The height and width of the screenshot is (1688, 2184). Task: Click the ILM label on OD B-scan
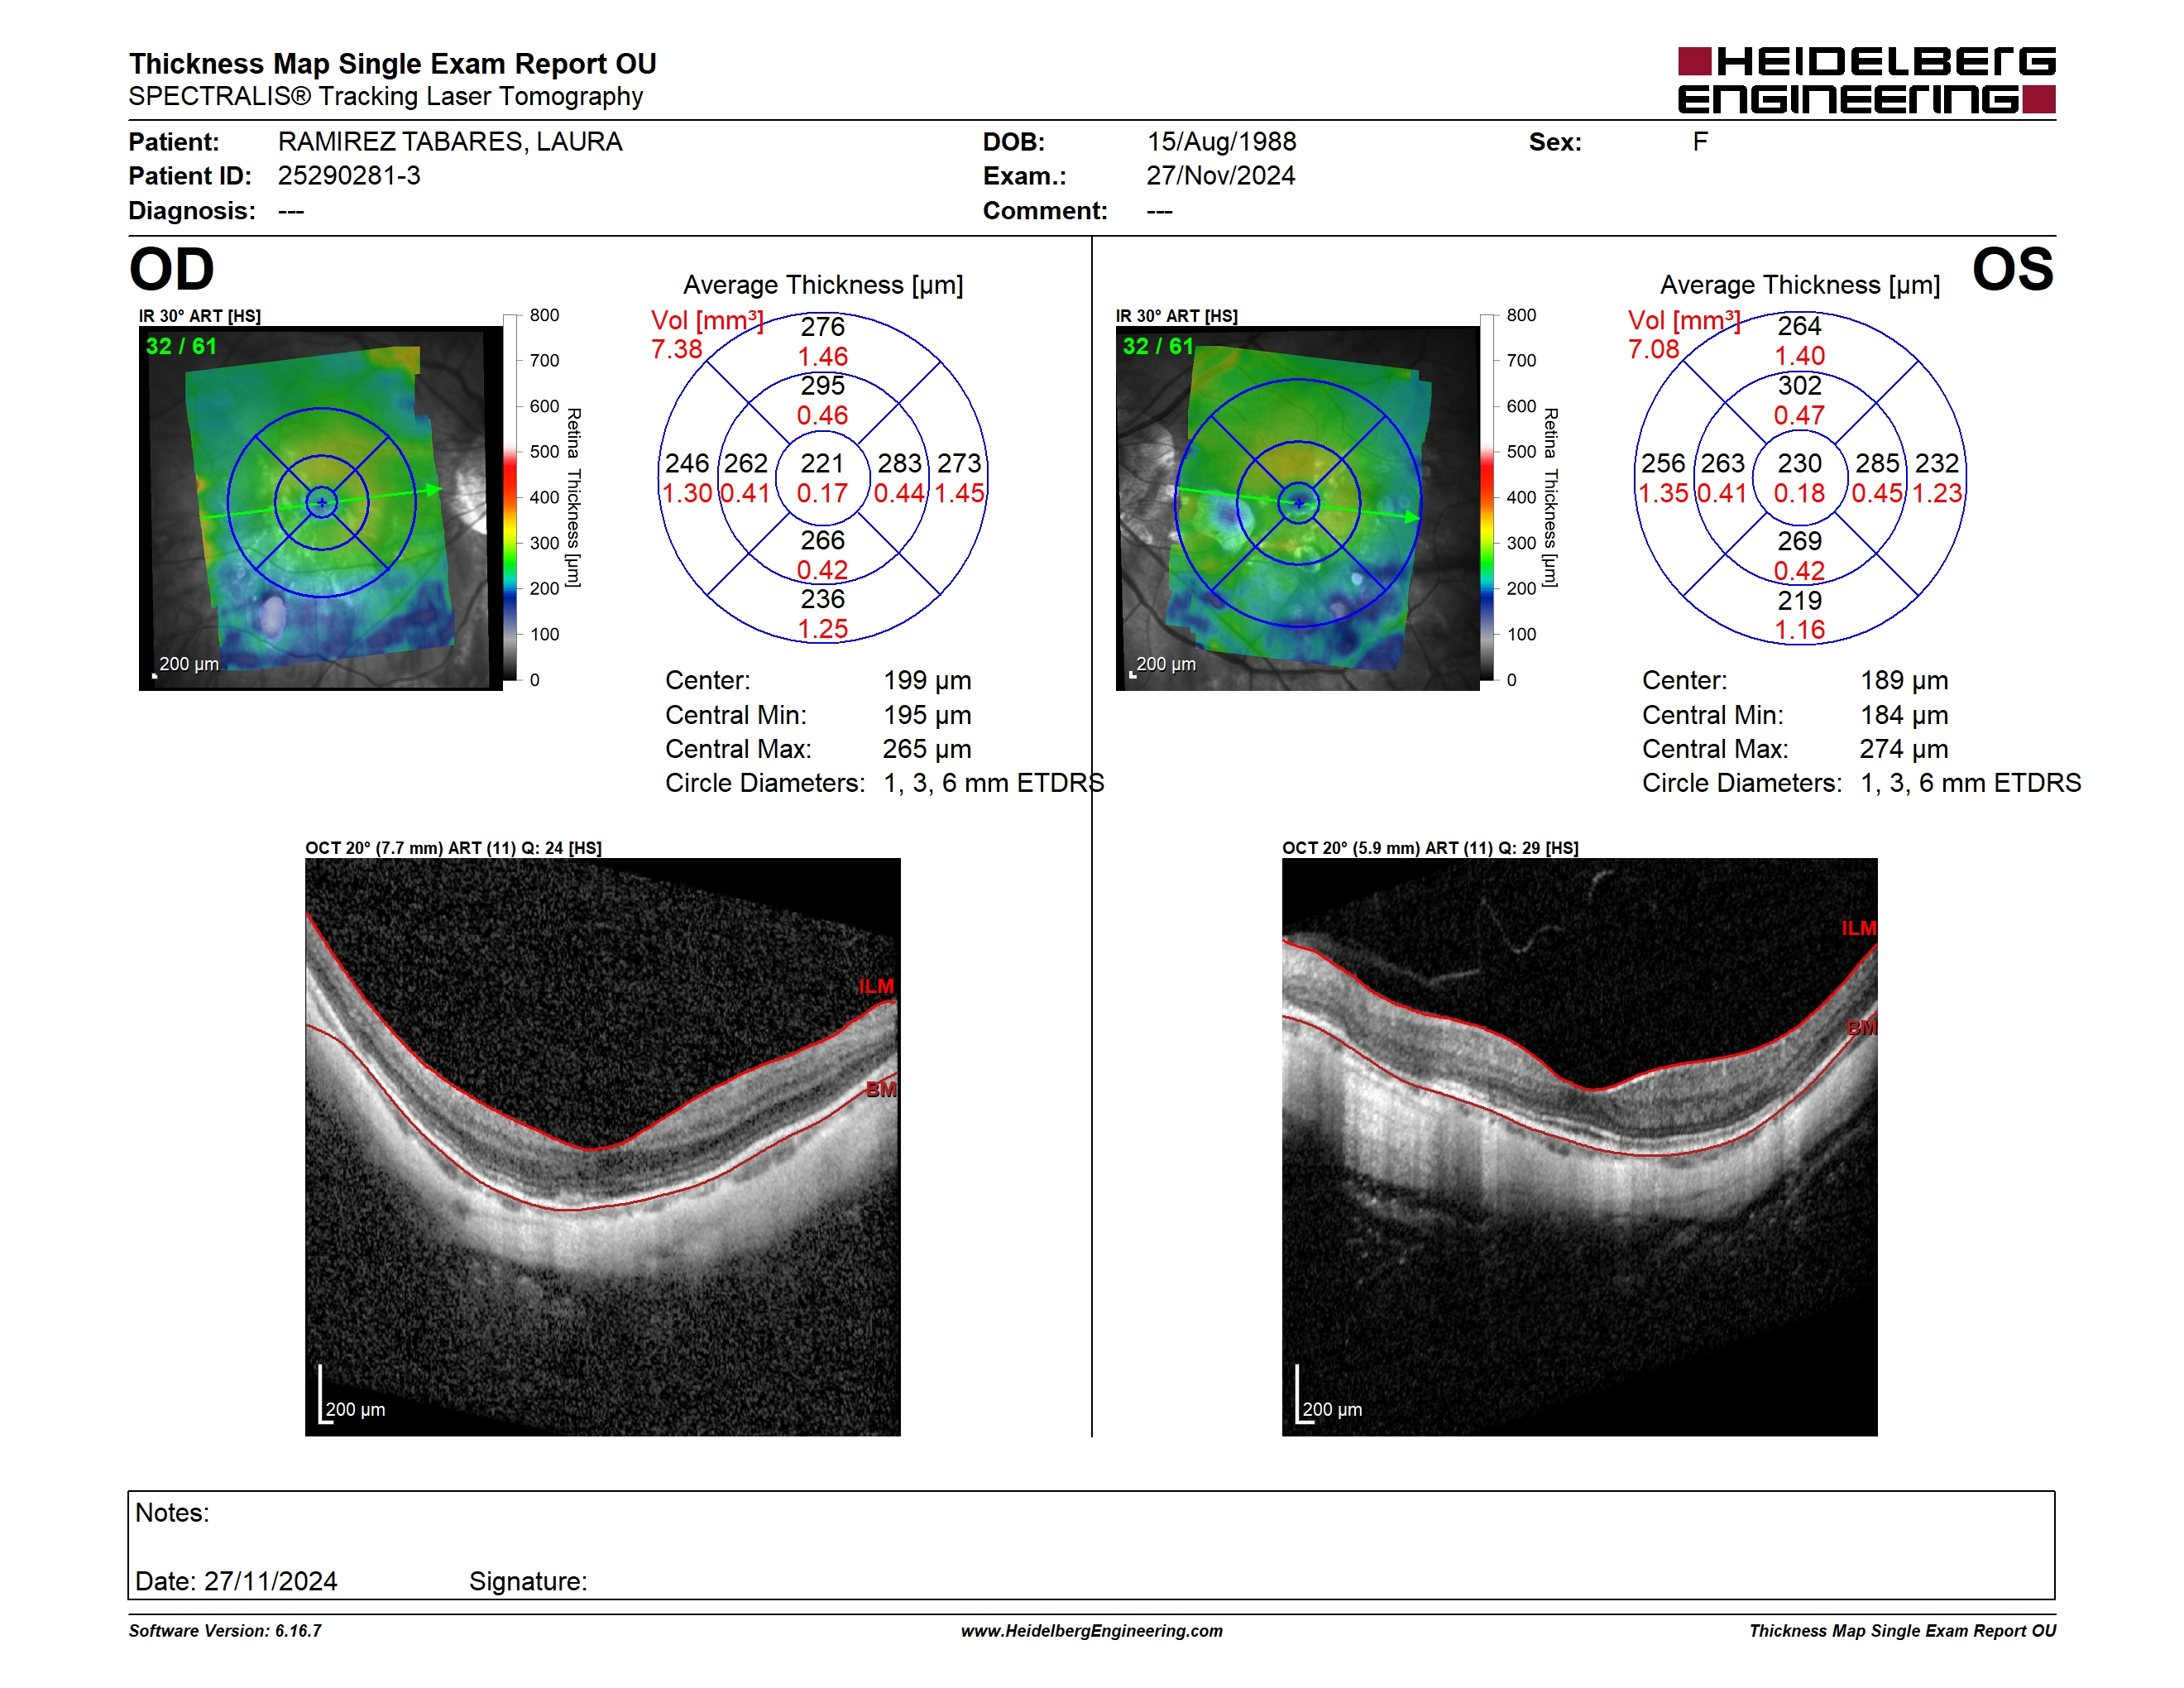(x=876, y=986)
